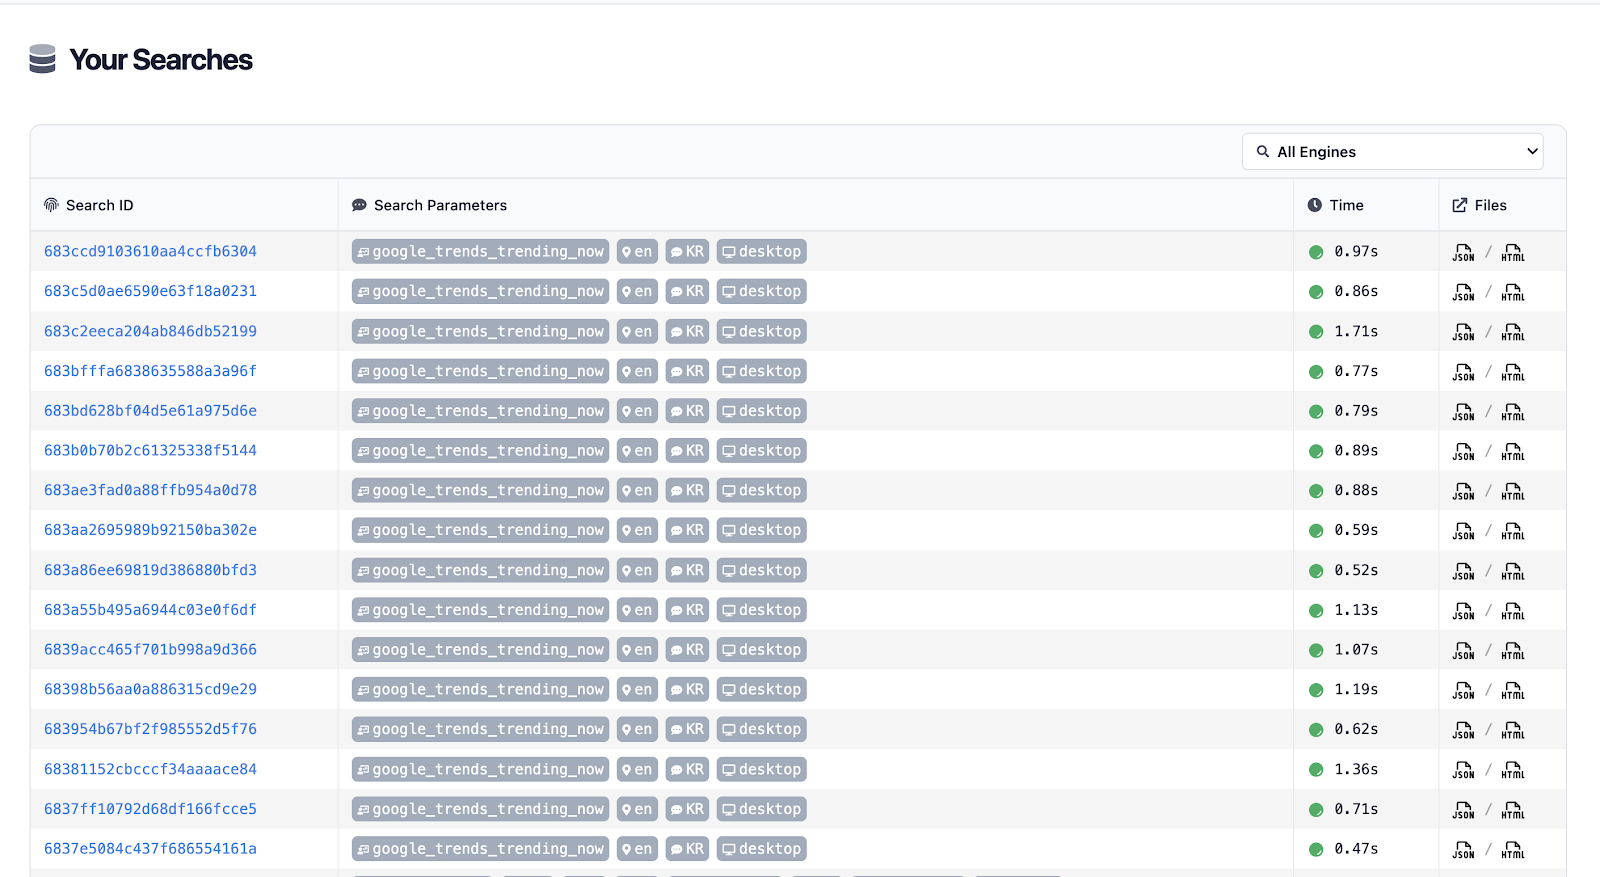Click the KR tag in 683c2eeca204ab846db52199 row

(687, 331)
